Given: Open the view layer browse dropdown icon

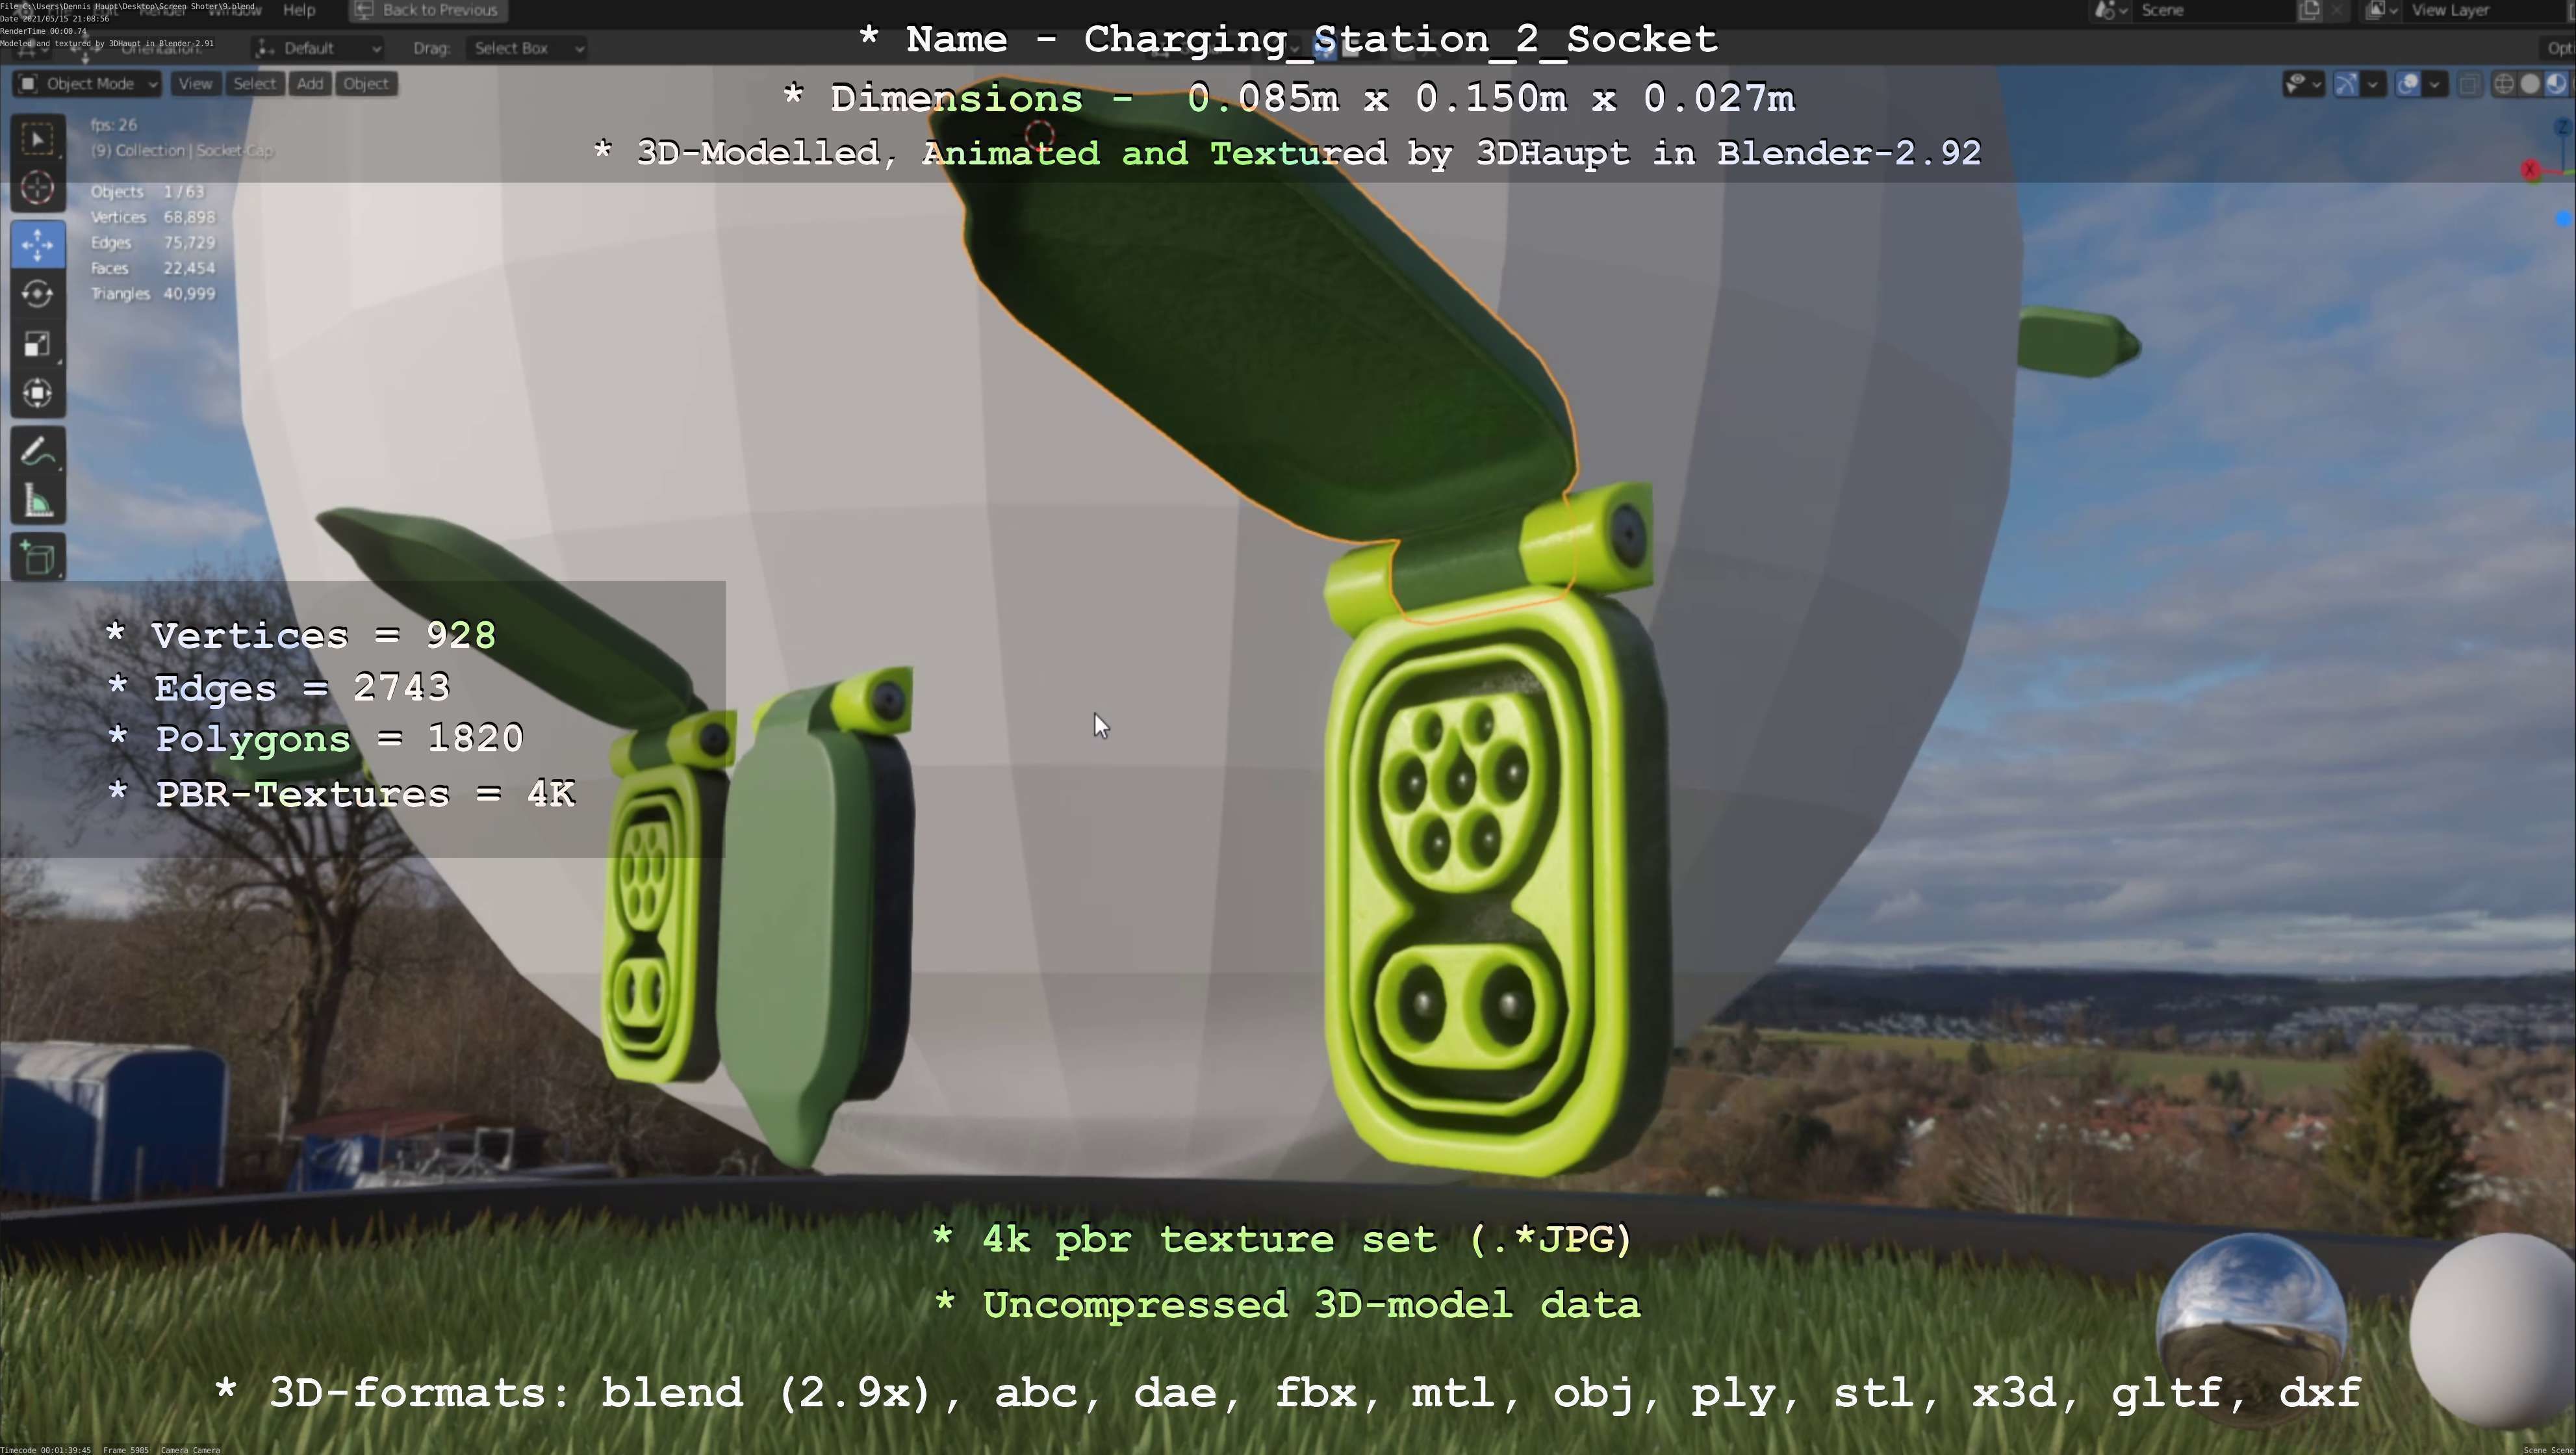Looking at the screenshot, I should 2382,10.
